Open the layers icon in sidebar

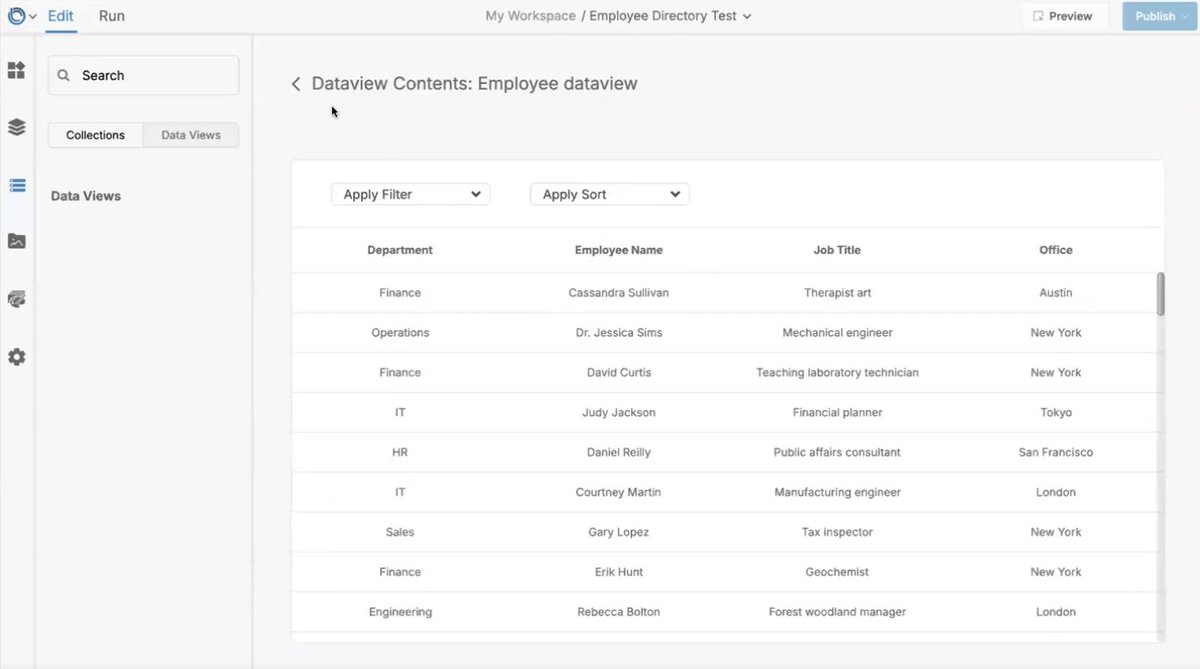pyautogui.click(x=16, y=127)
